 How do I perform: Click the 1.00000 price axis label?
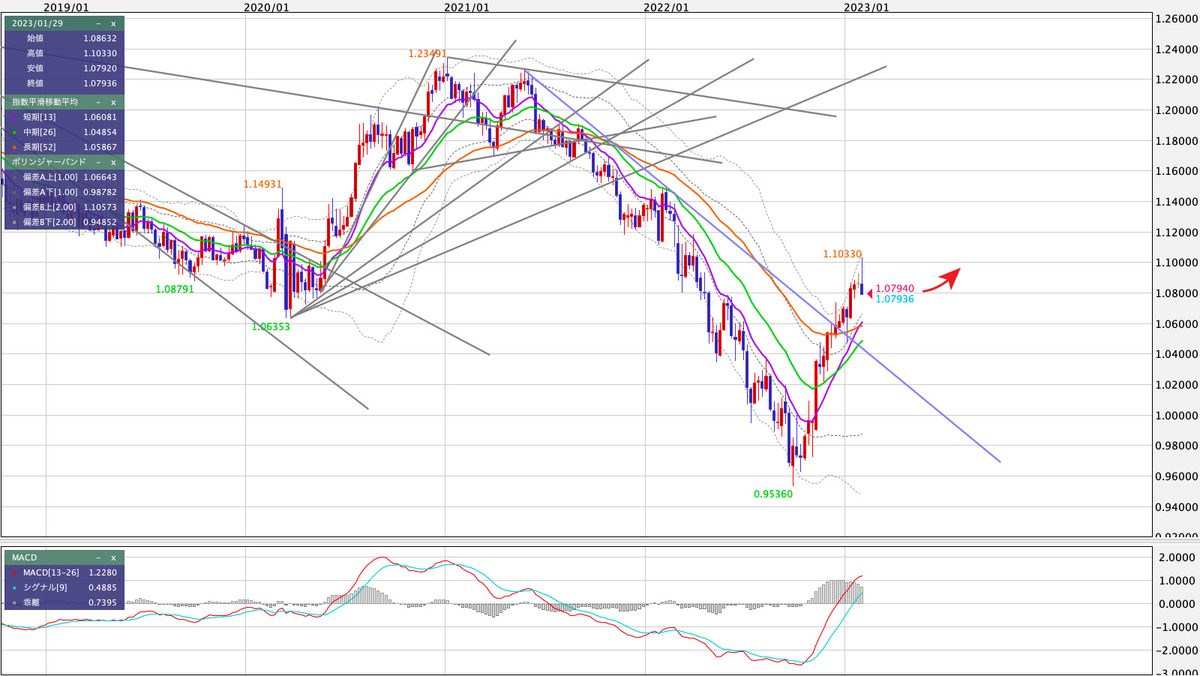coord(1176,416)
